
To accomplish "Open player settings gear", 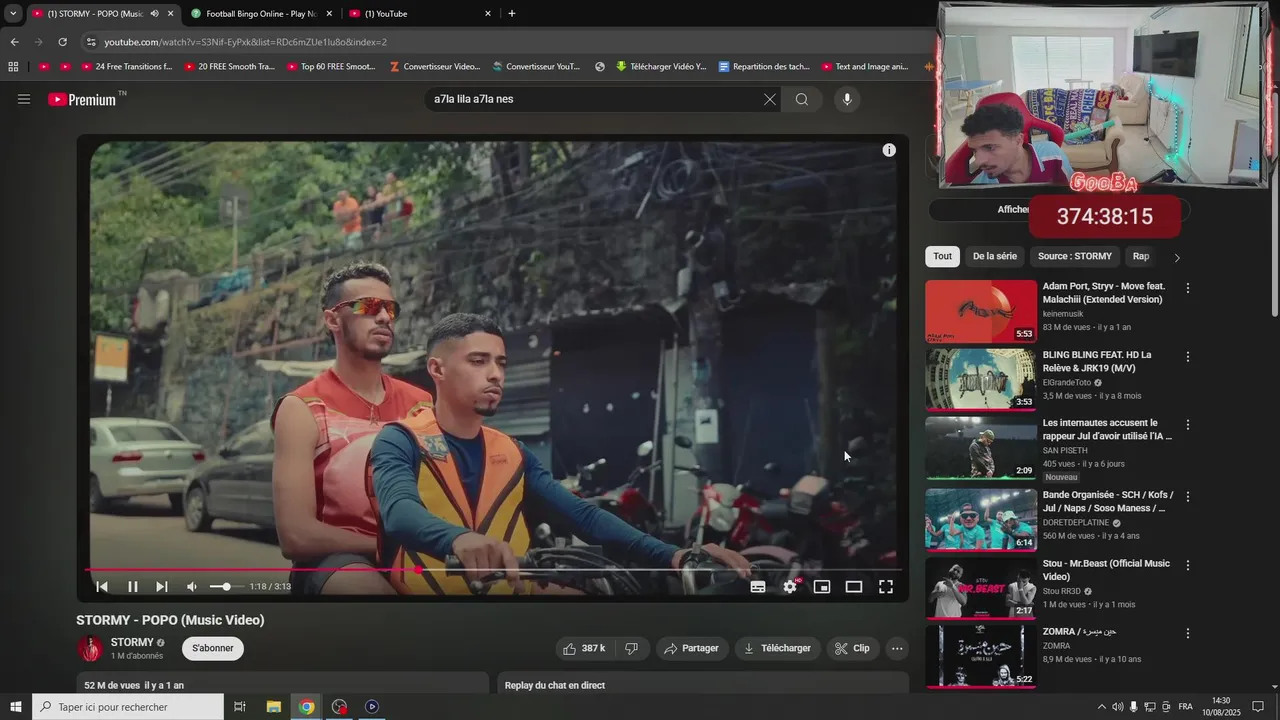I will (x=790, y=587).
